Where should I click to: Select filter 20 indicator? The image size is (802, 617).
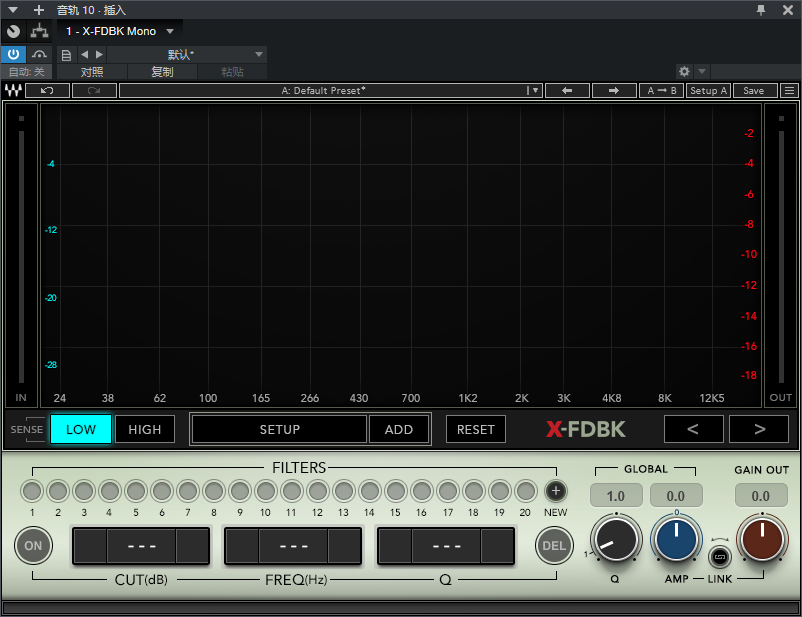525,491
